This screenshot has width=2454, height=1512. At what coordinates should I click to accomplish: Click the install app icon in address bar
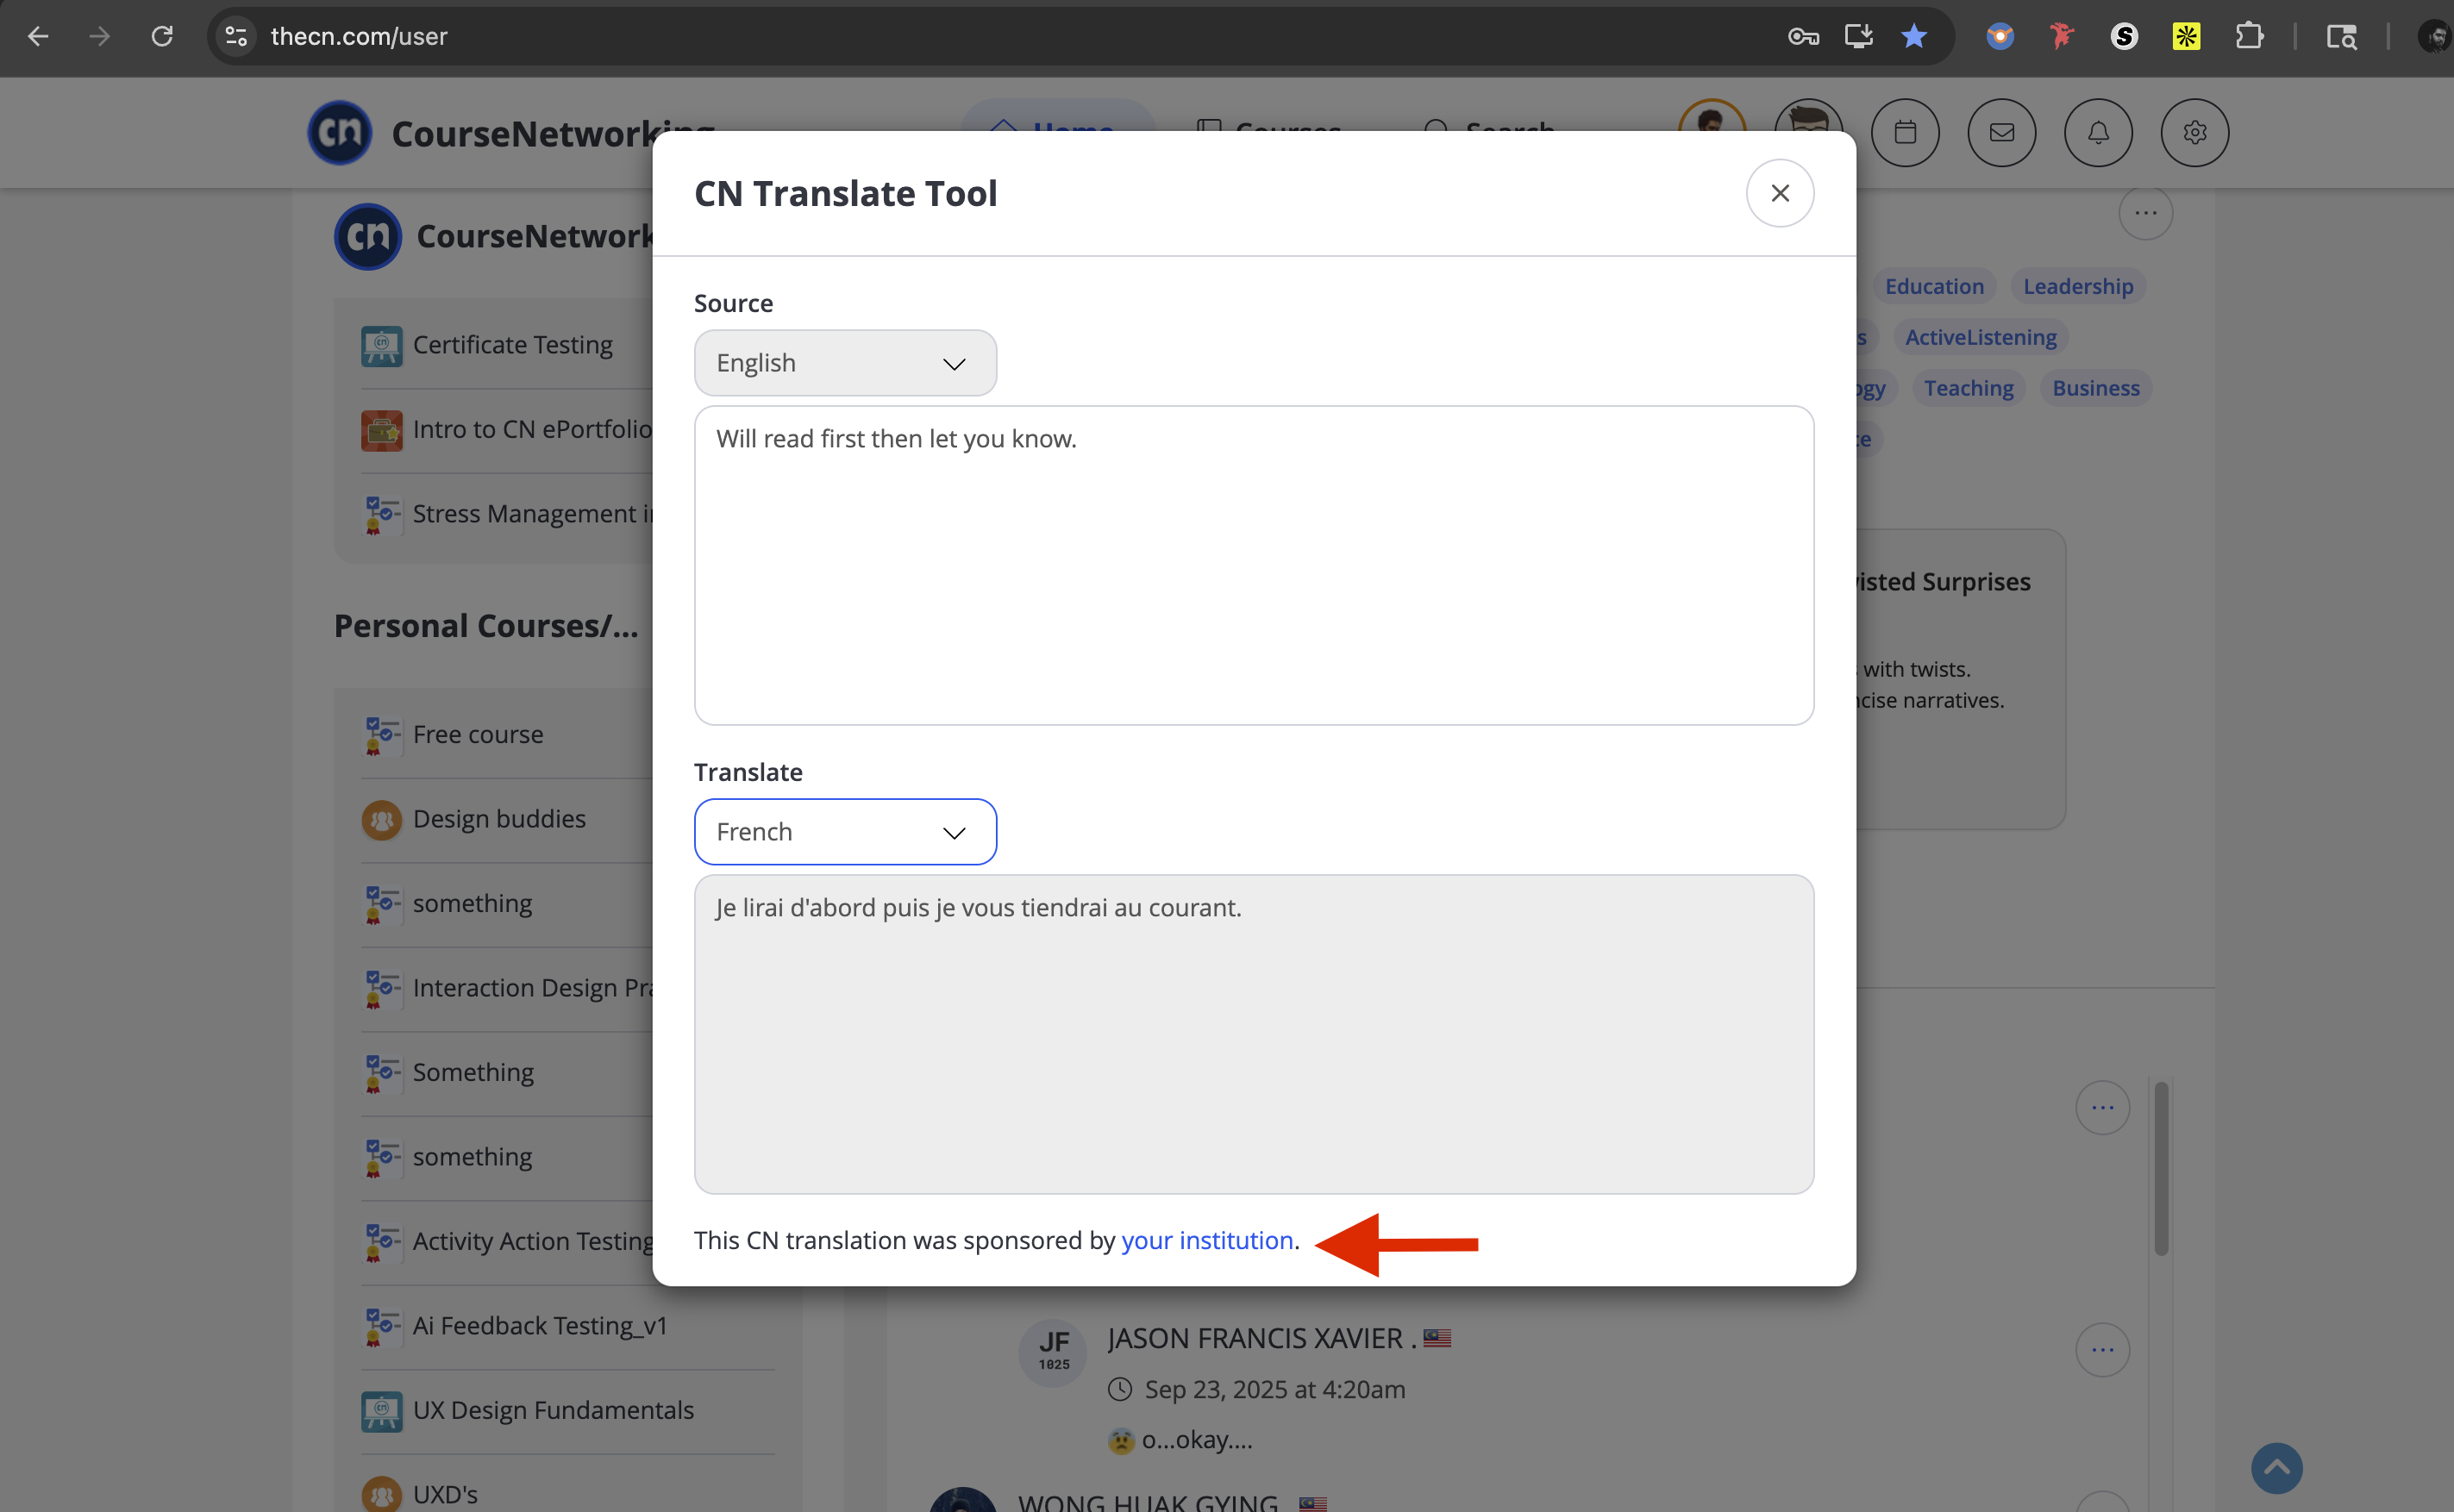tap(1858, 37)
